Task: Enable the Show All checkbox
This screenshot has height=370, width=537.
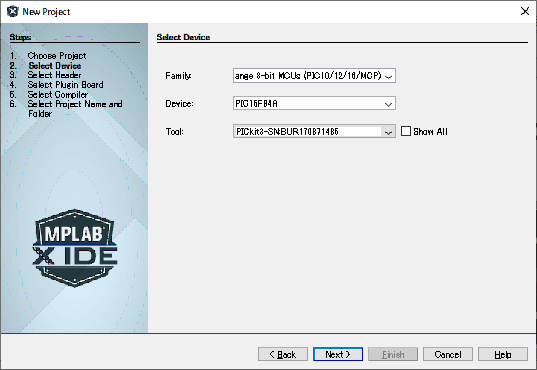Action: coord(406,131)
